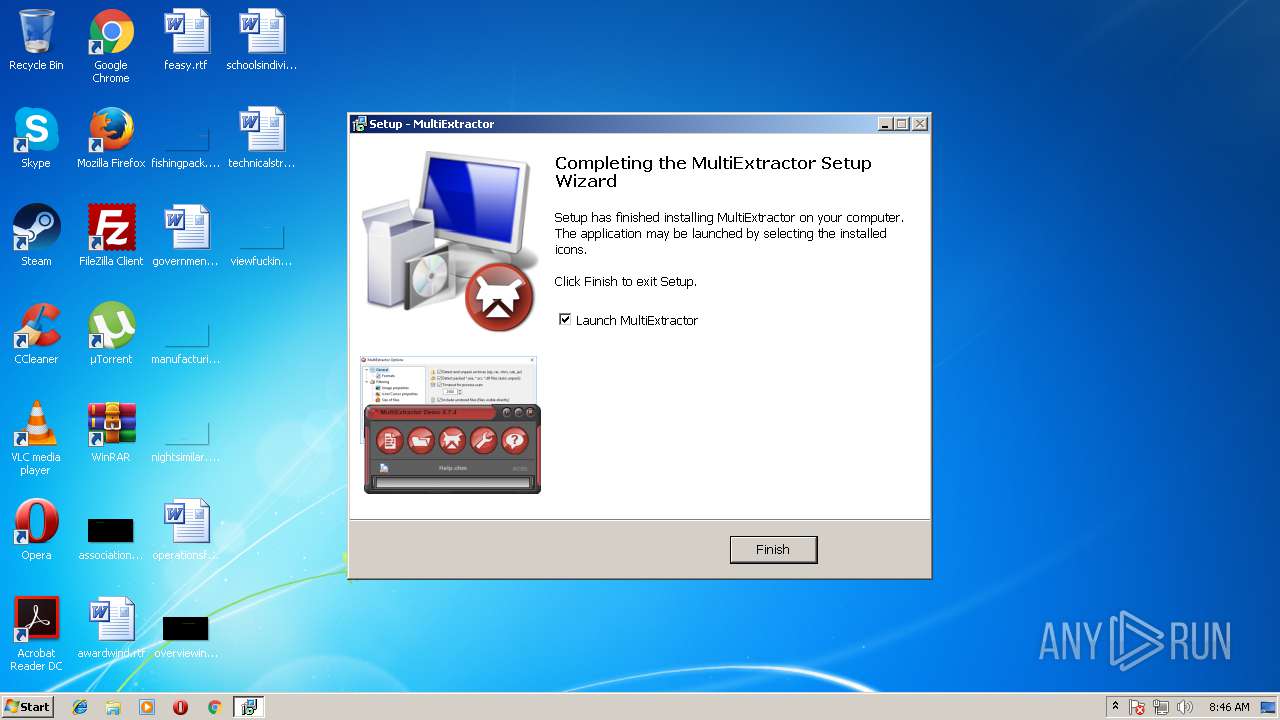Close the Setup - MultiExtractor window

[920, 124]
